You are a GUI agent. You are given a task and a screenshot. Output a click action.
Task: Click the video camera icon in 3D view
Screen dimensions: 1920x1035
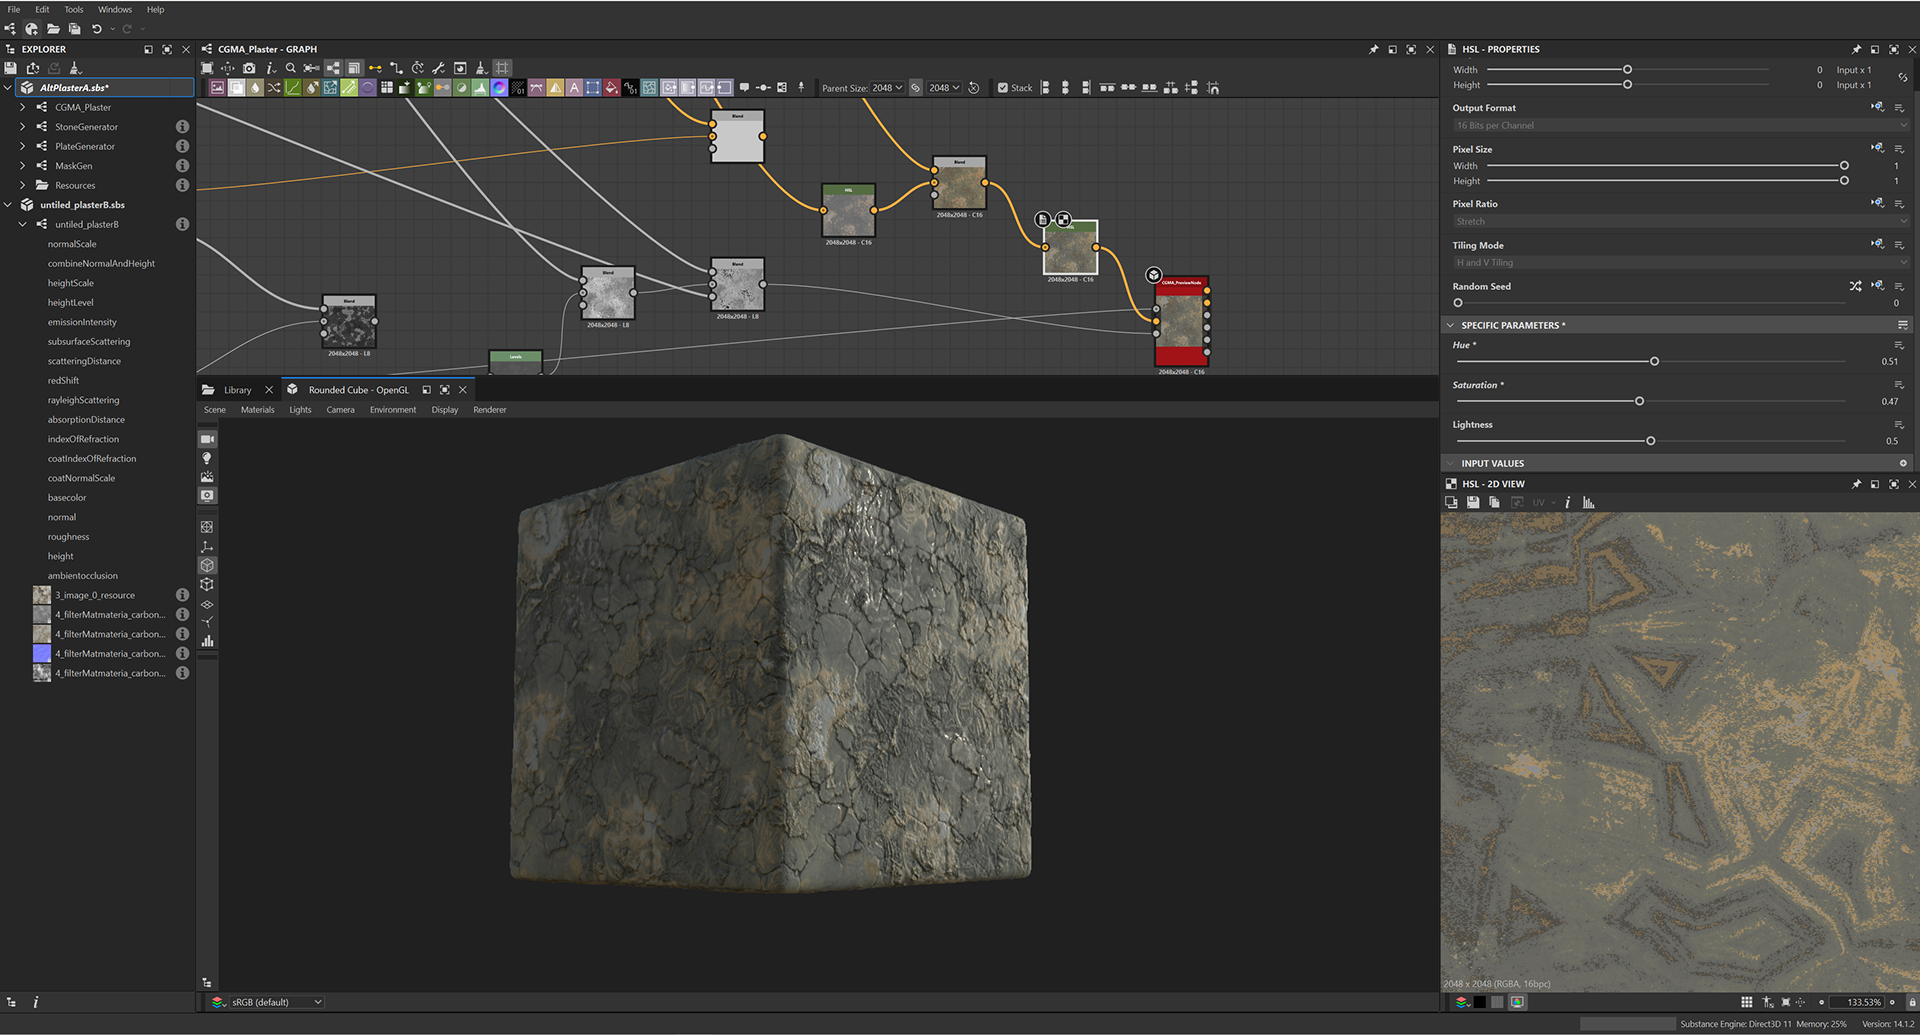207,439
